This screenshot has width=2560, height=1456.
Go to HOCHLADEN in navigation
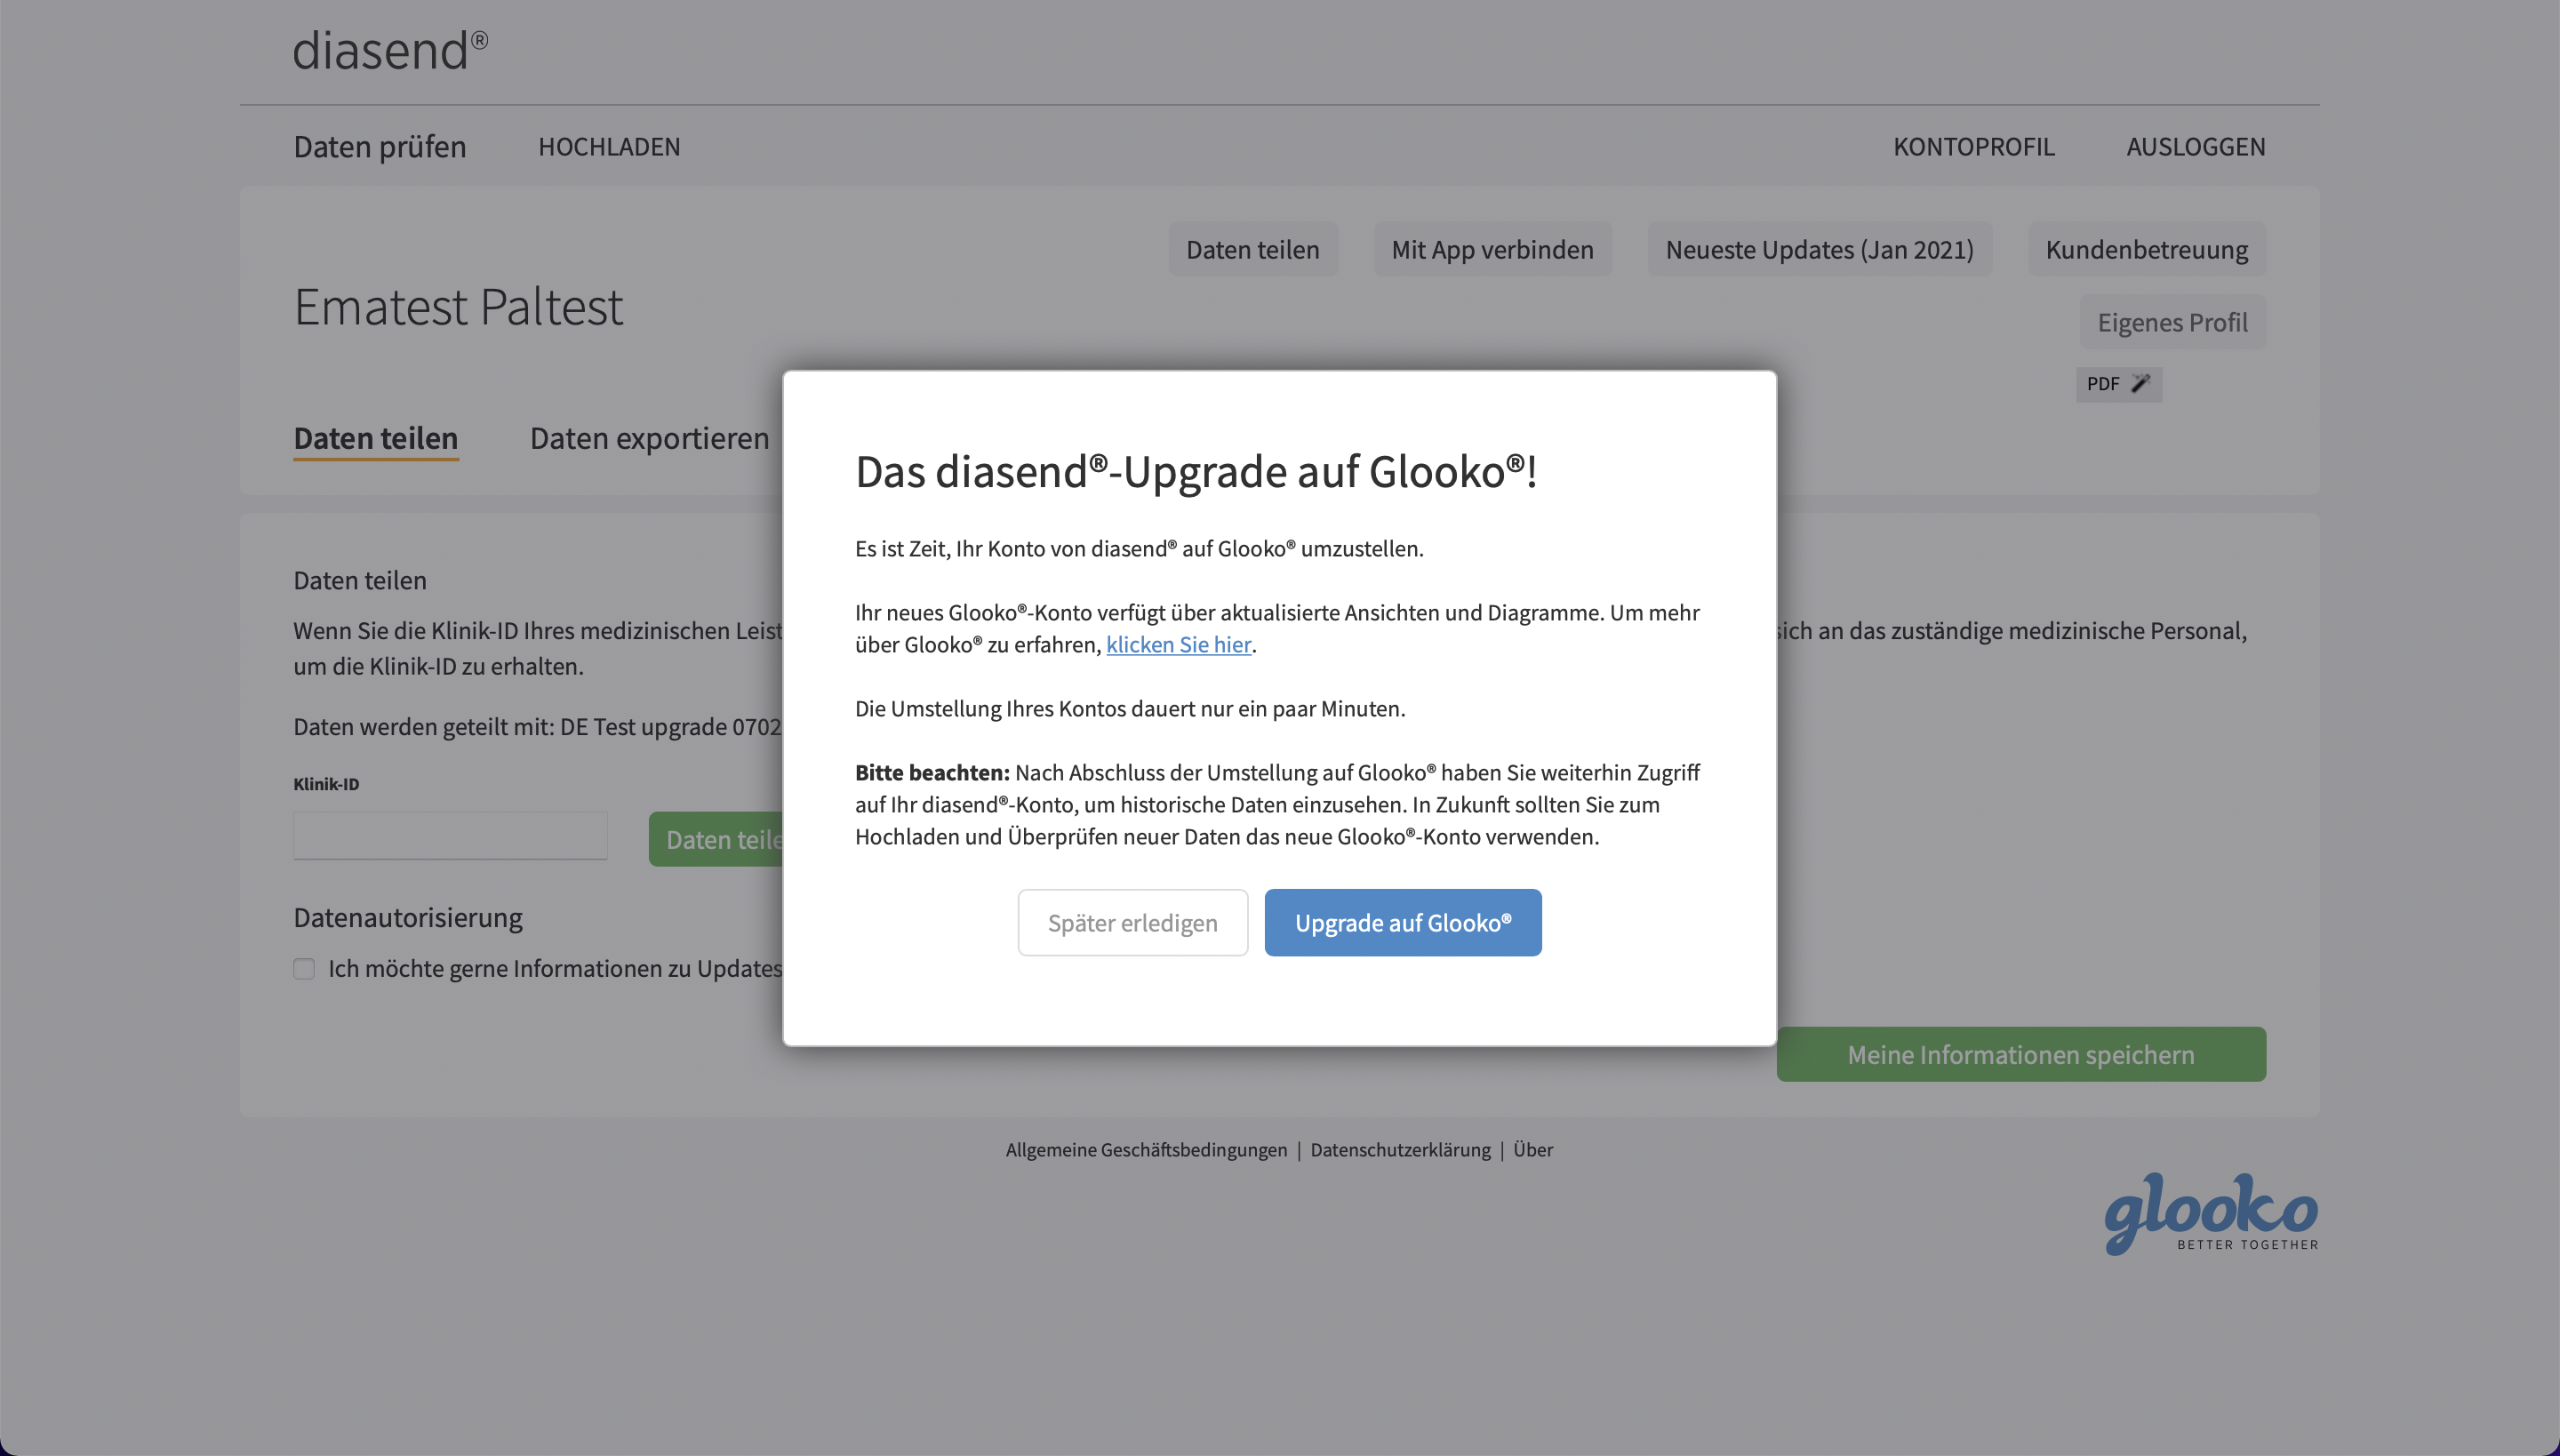(609, 147)
